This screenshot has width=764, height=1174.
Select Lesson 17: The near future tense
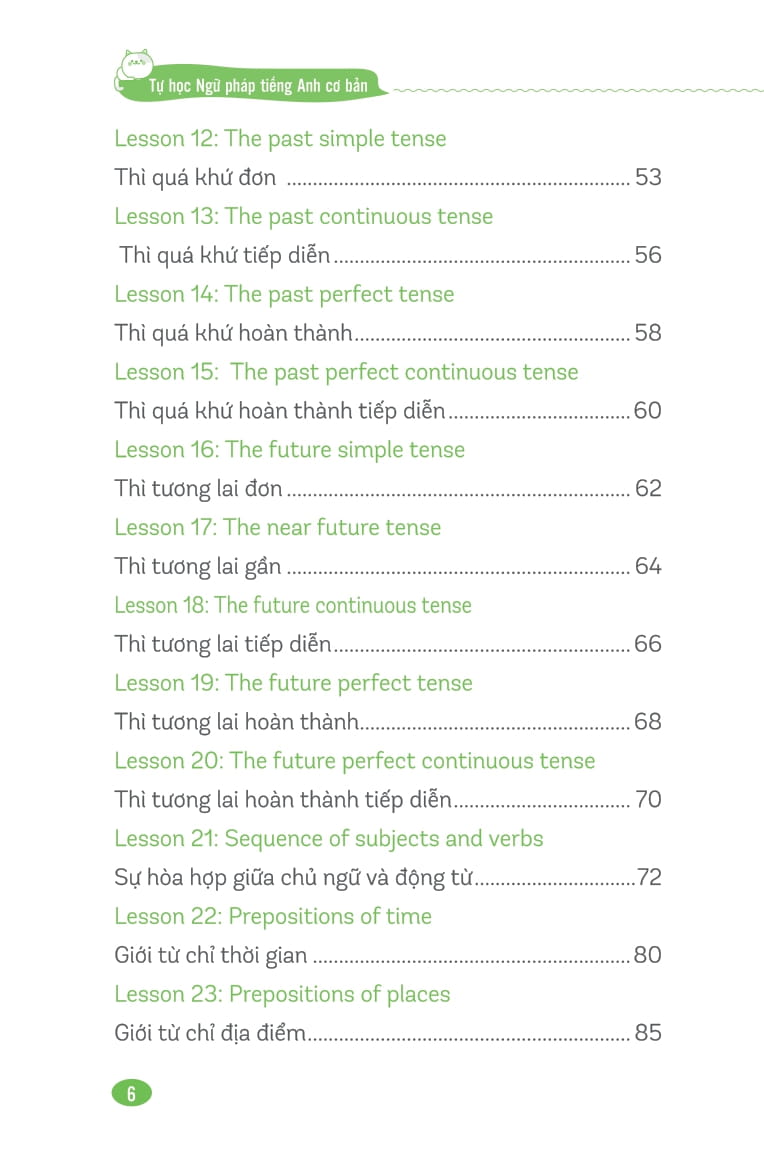[x=277, y=528]
